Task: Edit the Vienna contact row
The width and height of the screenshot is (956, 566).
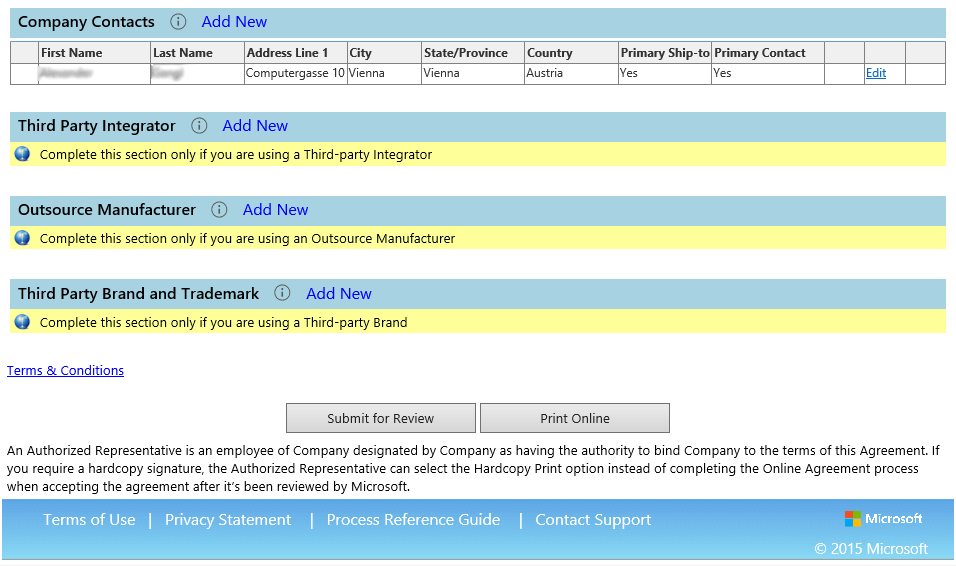Action: click(875, 73)
